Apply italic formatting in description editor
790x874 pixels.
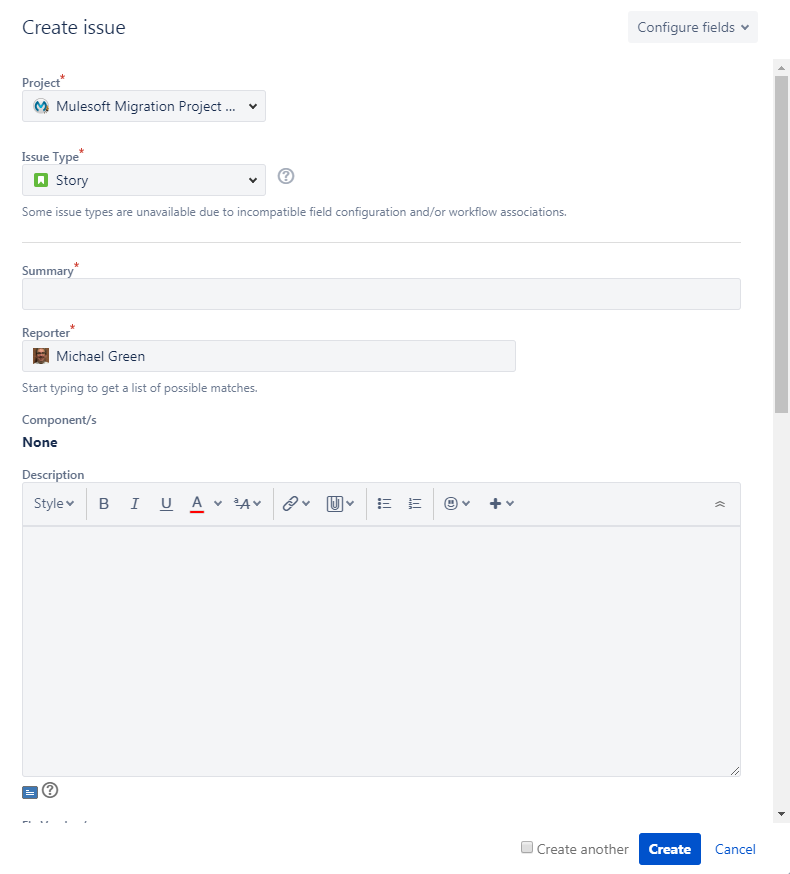134,504
